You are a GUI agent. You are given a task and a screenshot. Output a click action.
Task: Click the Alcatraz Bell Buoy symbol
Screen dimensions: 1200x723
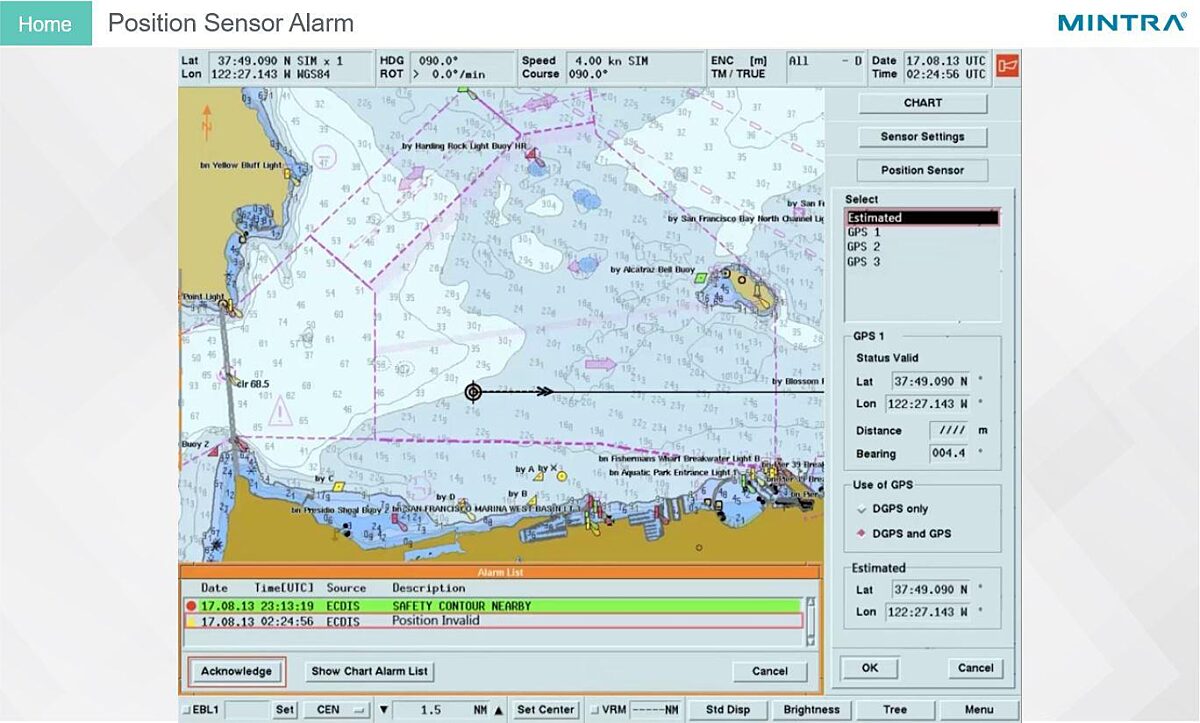point(701,277)
